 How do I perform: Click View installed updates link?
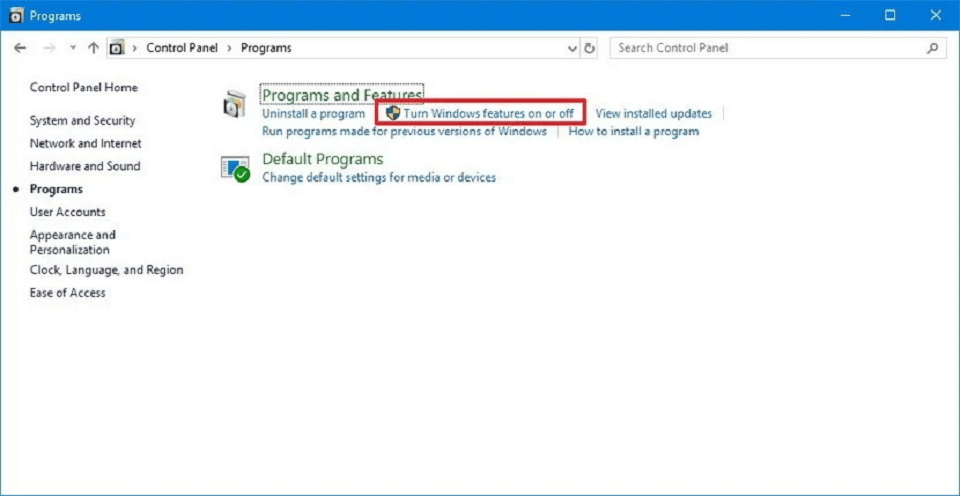point(653,114)
